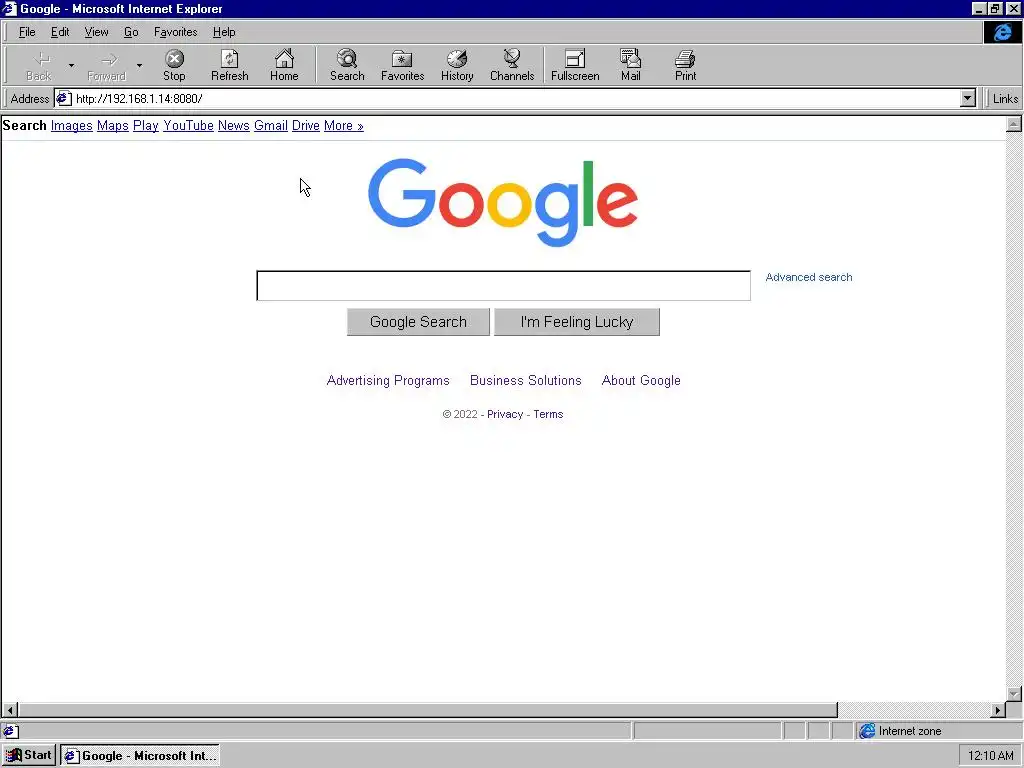This screenshot has height=768, width=1024.
Task: Click the page icon in Address bar
Action: tap(63, 99)
